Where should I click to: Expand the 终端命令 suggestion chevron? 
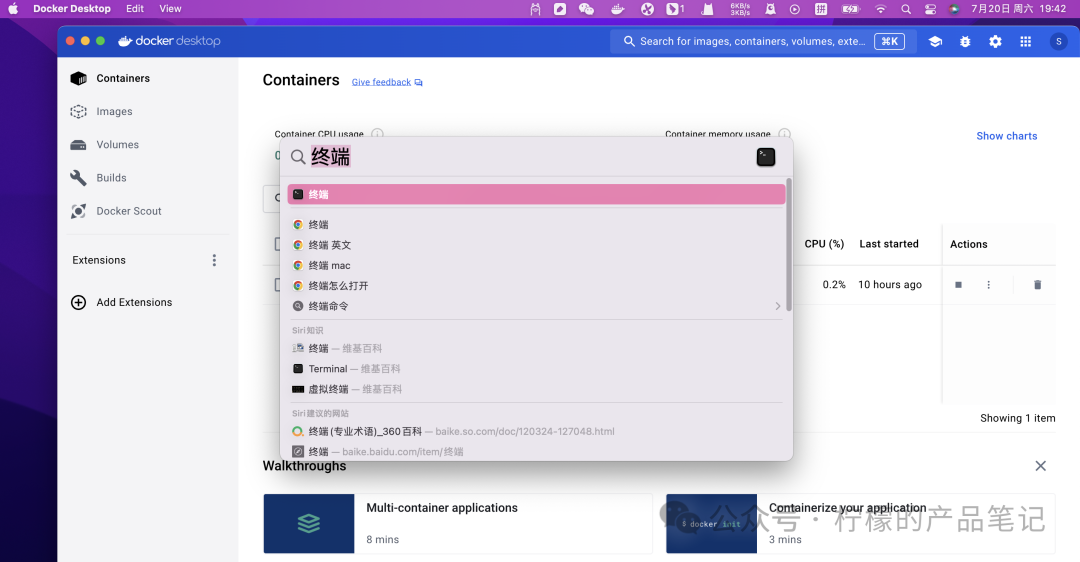(778, 306)
